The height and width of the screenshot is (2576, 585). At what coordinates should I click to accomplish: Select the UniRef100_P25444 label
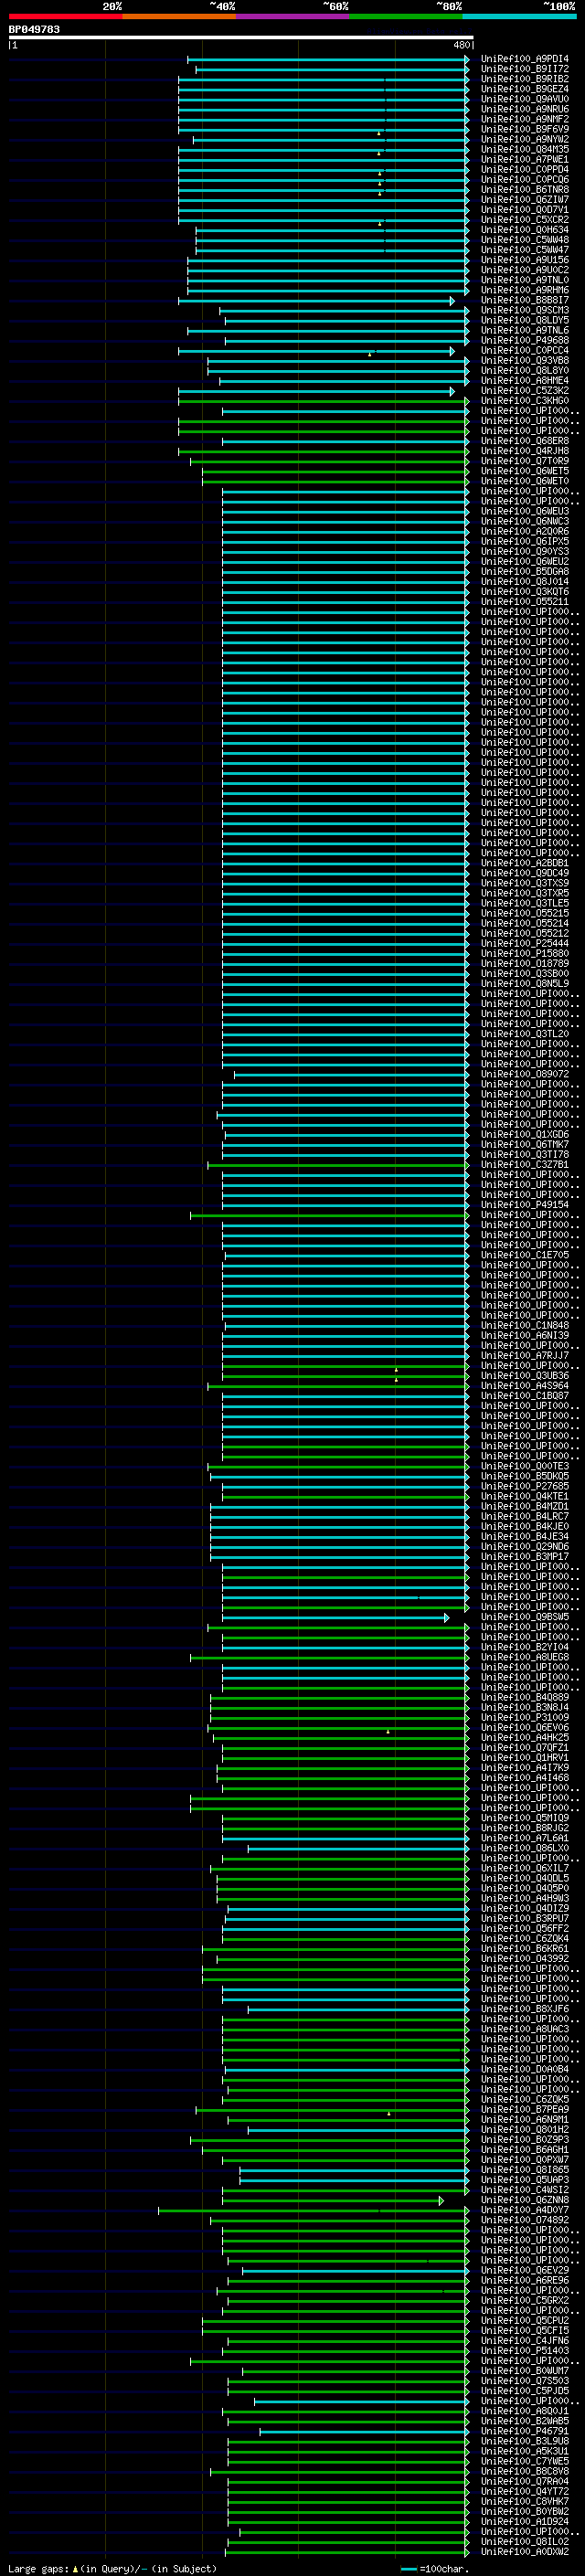[x=525, y=944]
